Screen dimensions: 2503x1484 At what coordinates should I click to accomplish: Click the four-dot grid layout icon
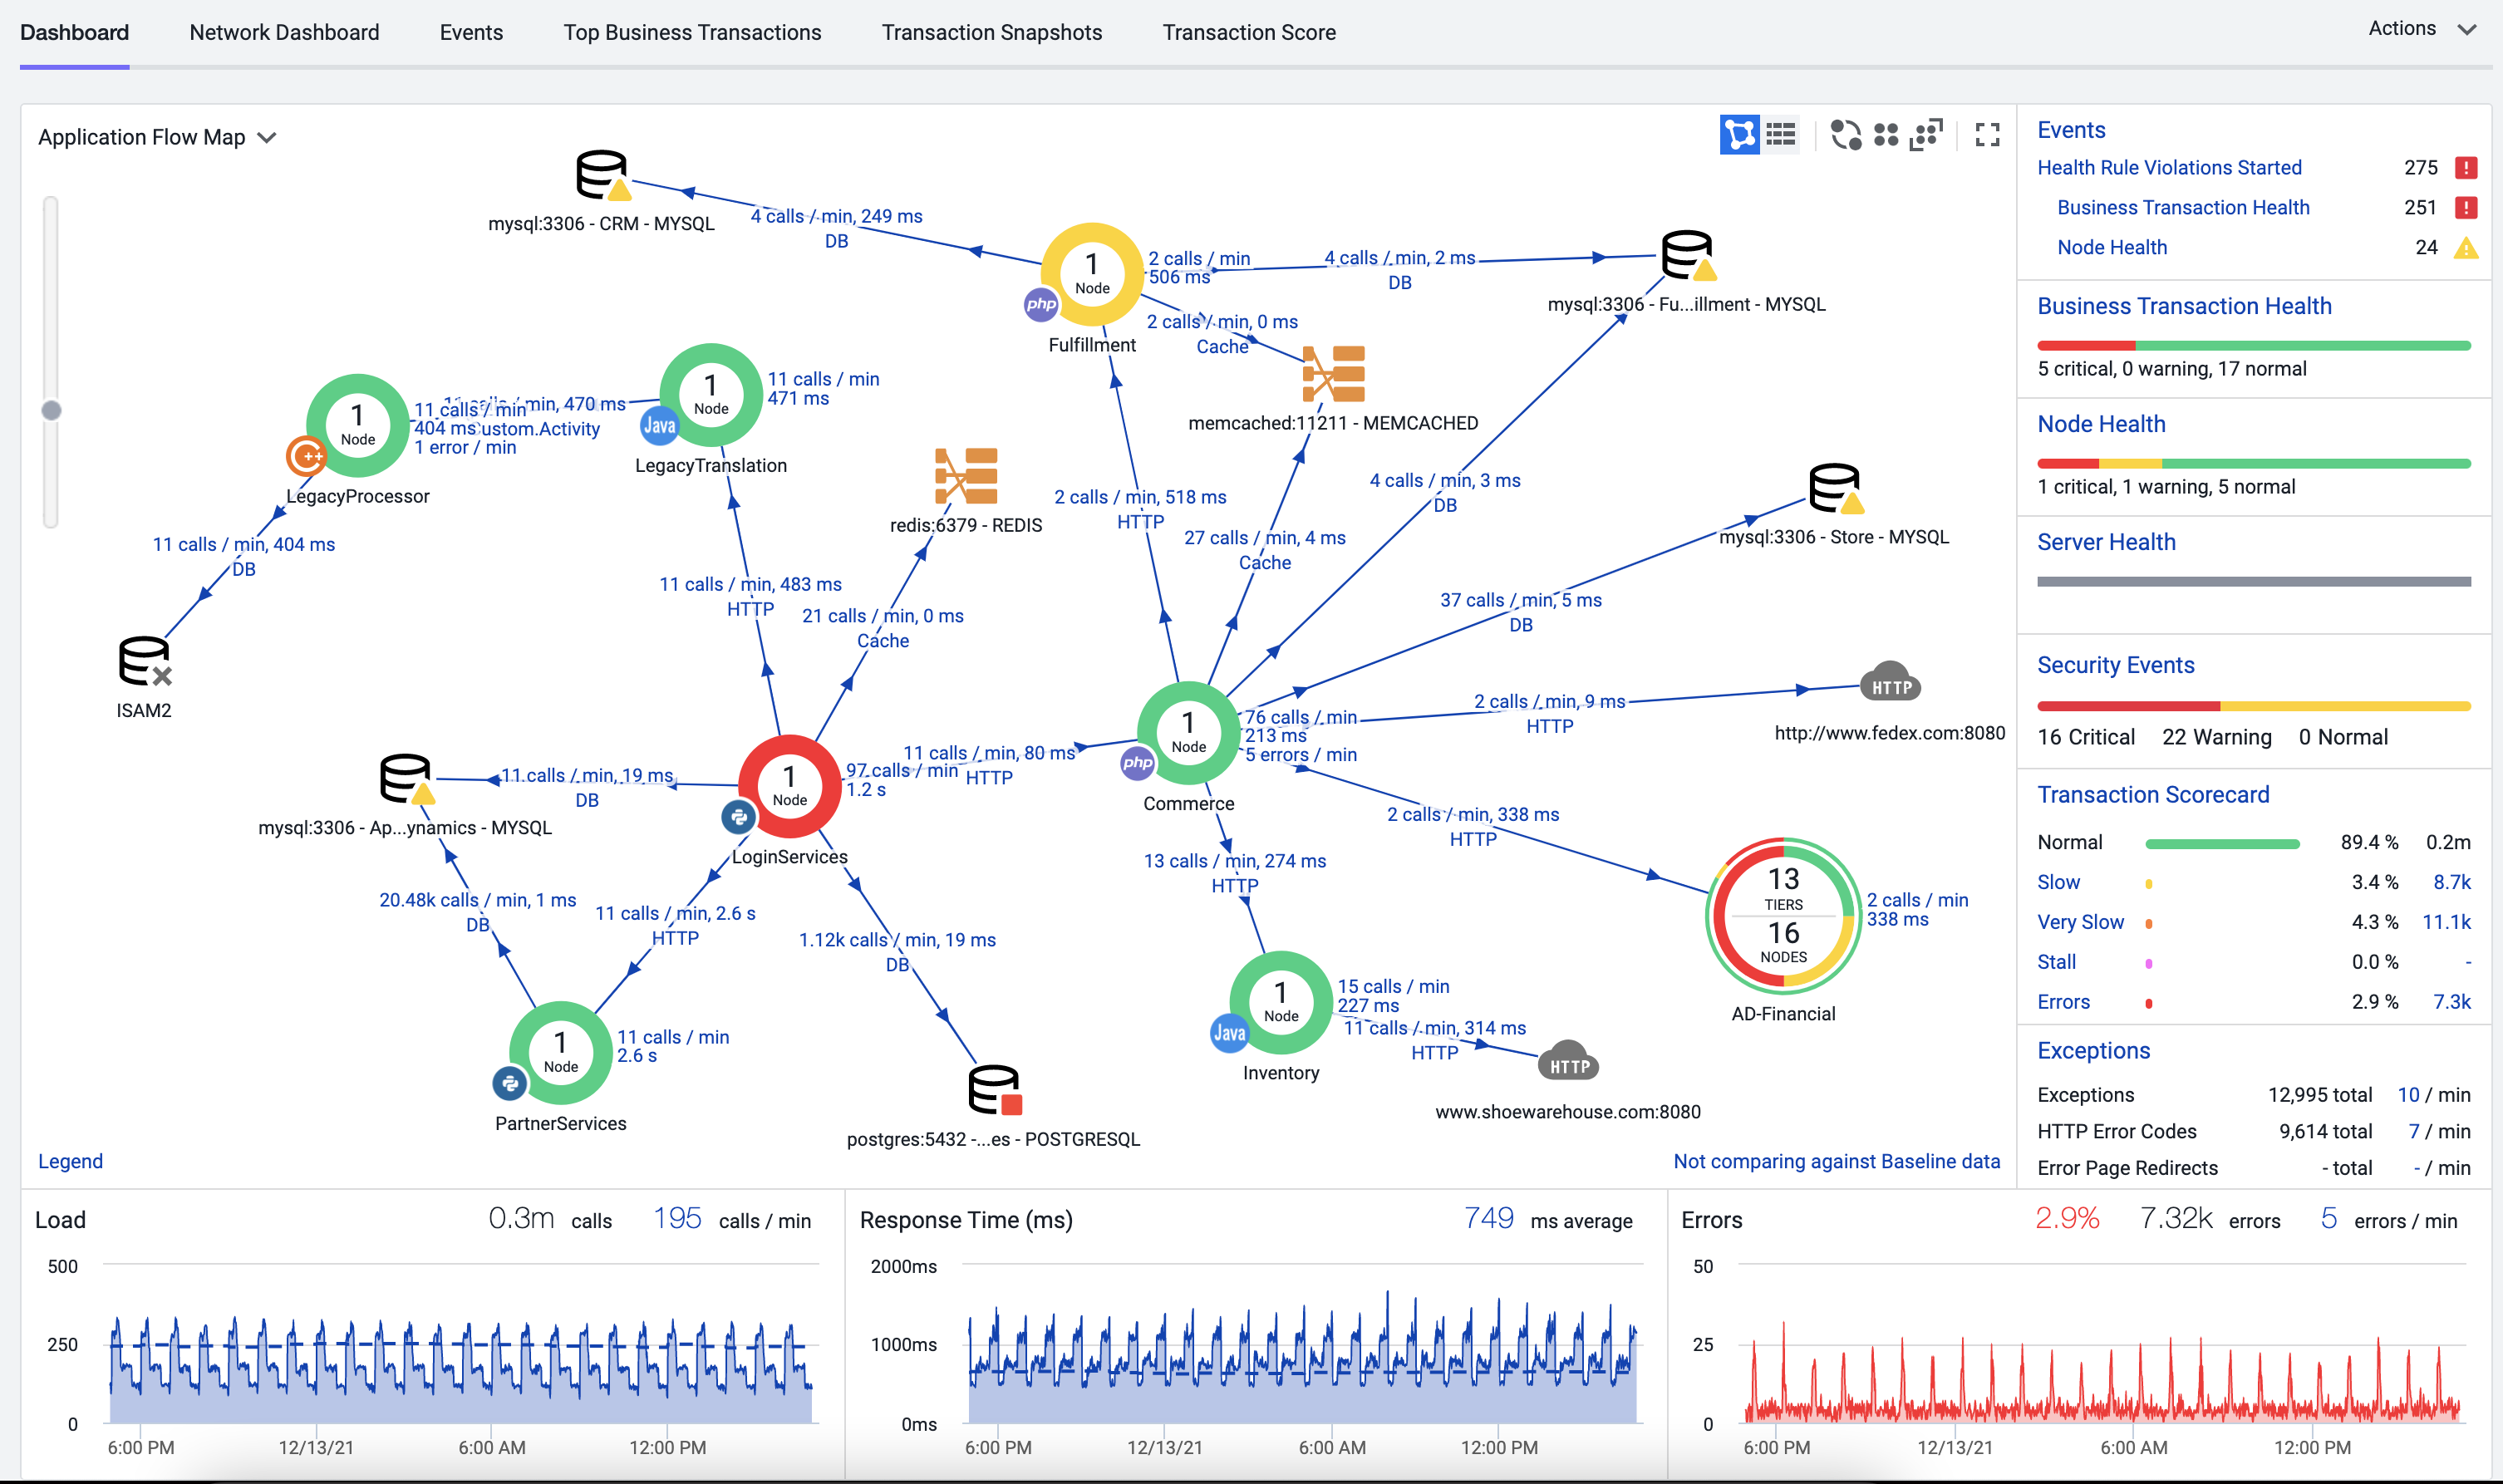1886,135
